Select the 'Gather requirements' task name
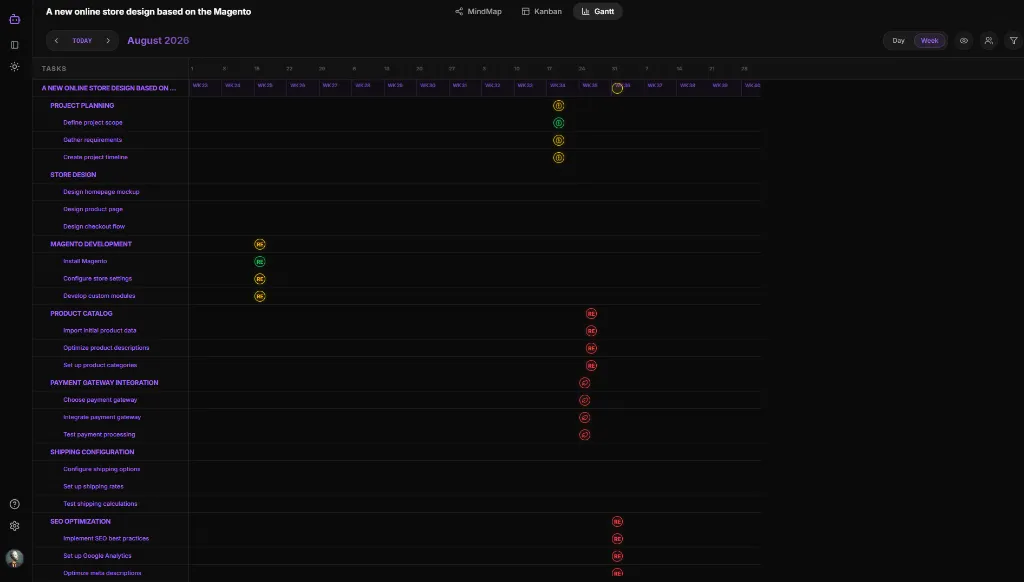The image size is (1024, 582). pos(93,140)
